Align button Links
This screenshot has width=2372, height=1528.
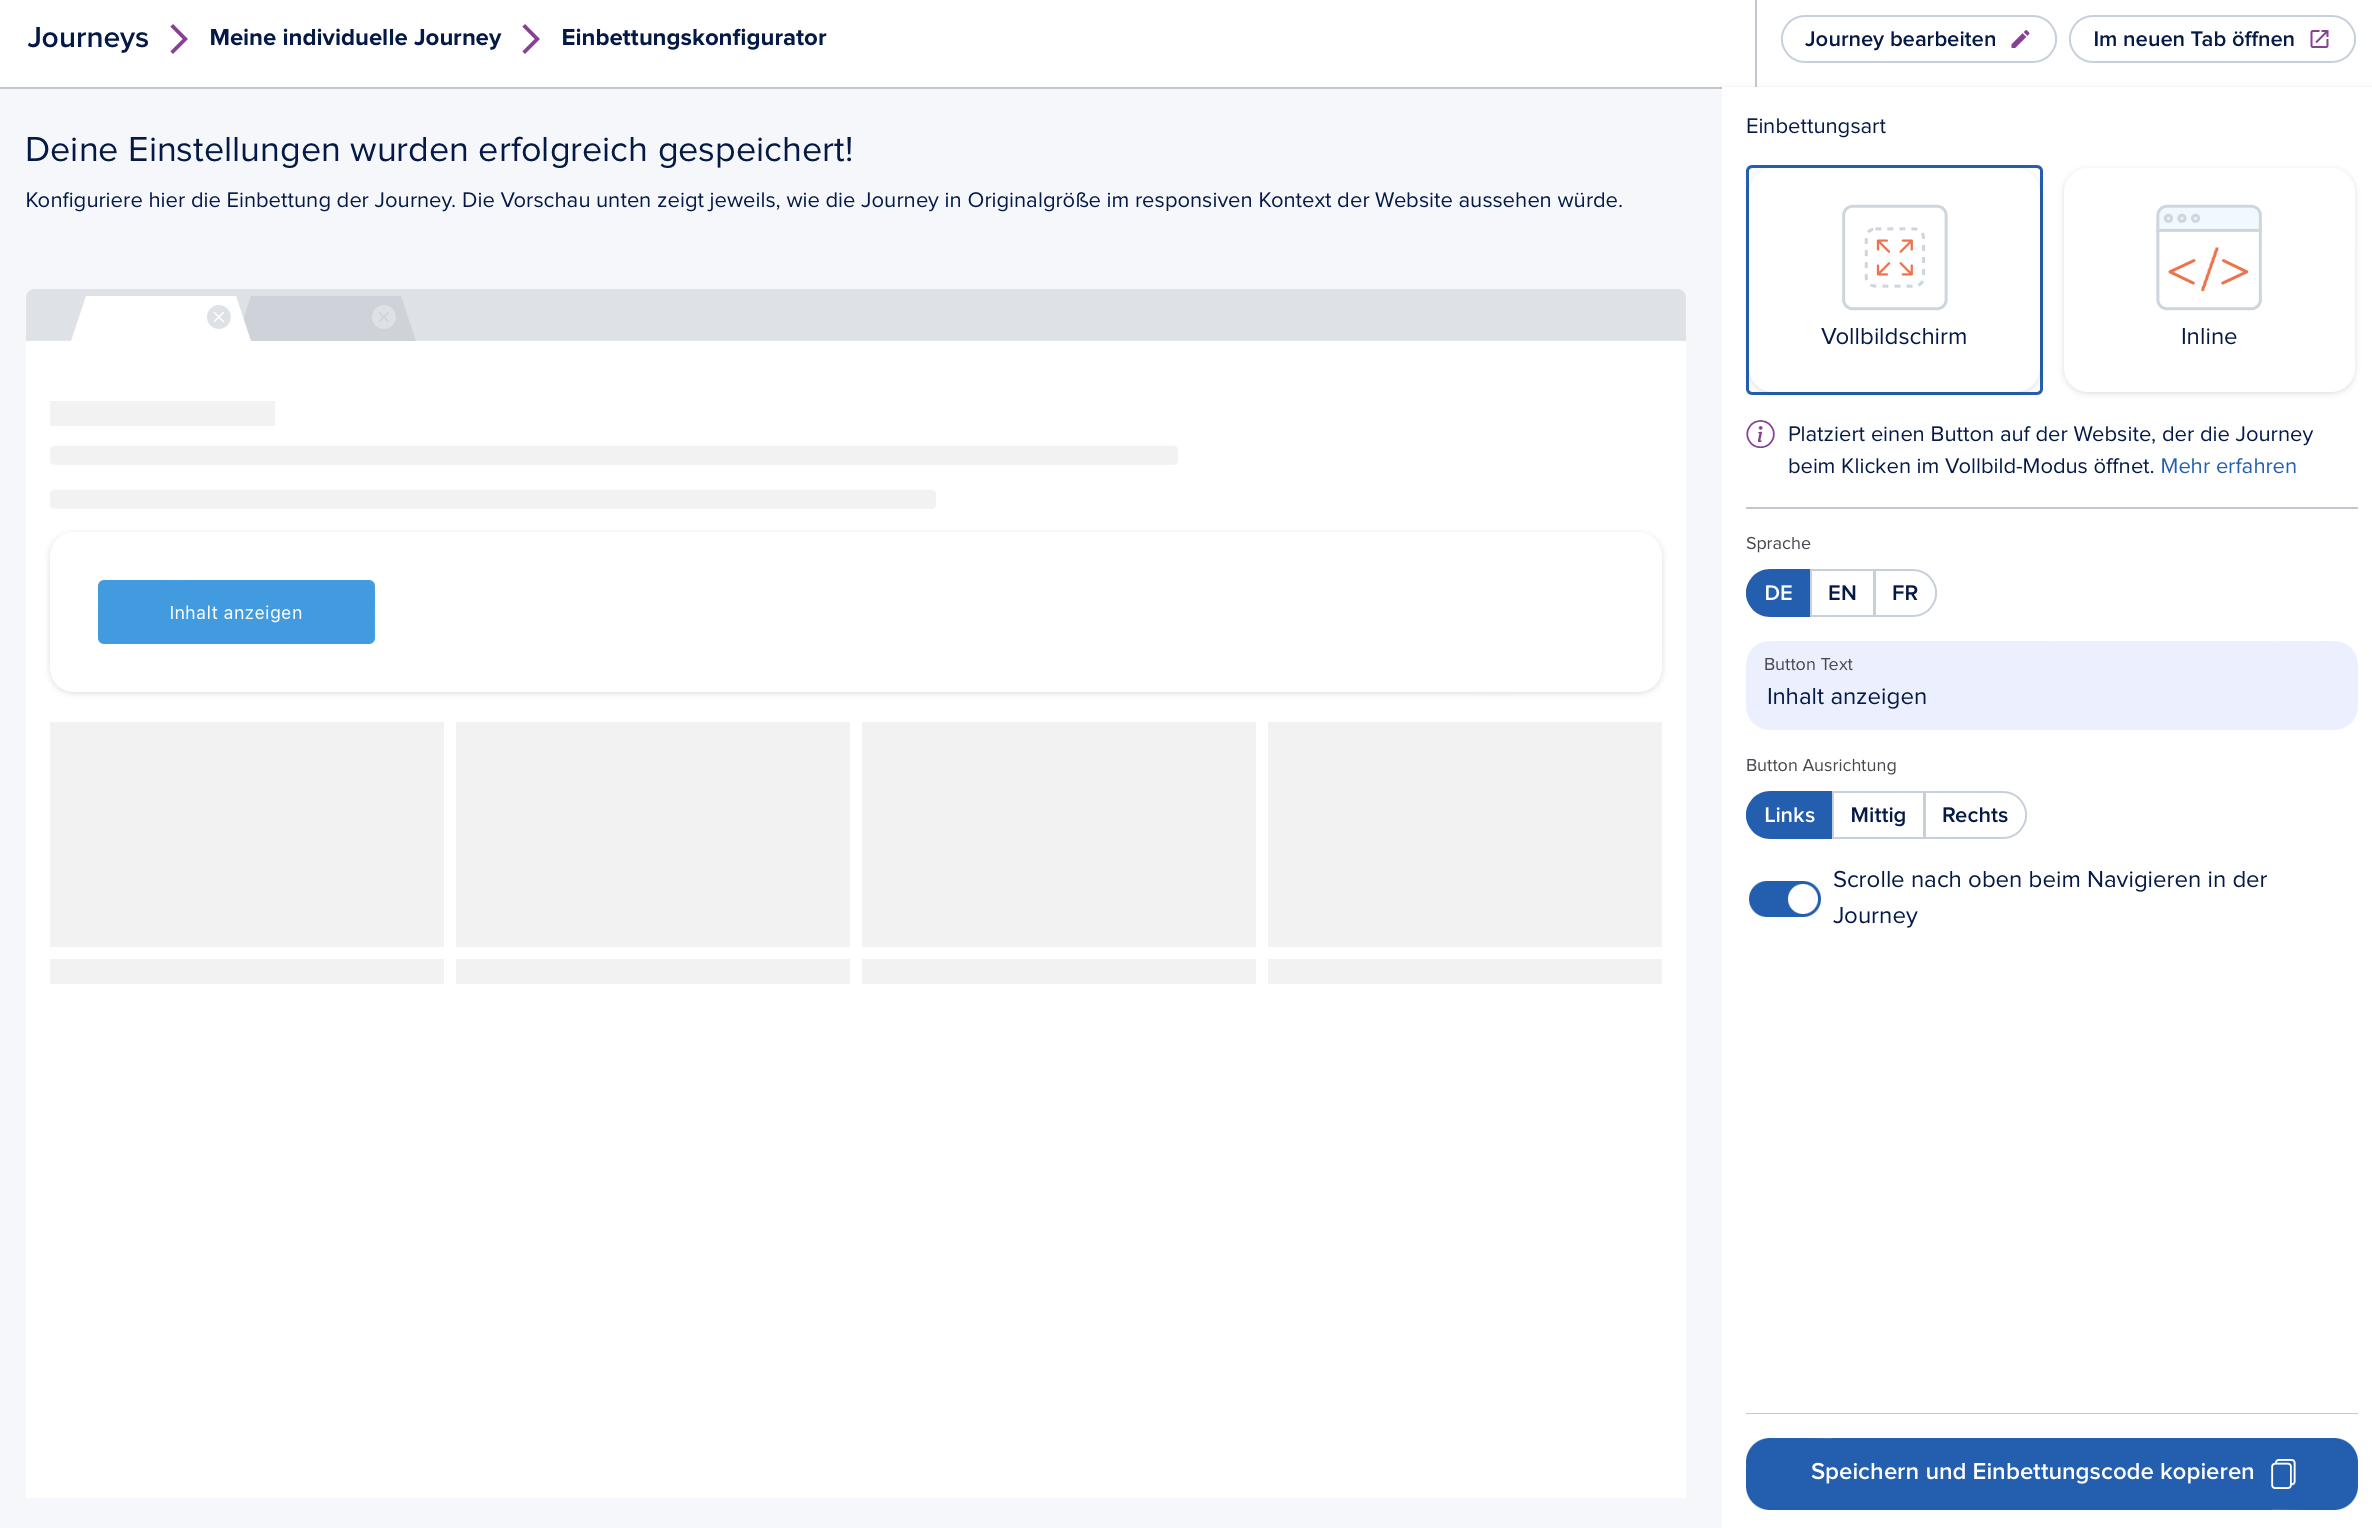click(1789, 815)
